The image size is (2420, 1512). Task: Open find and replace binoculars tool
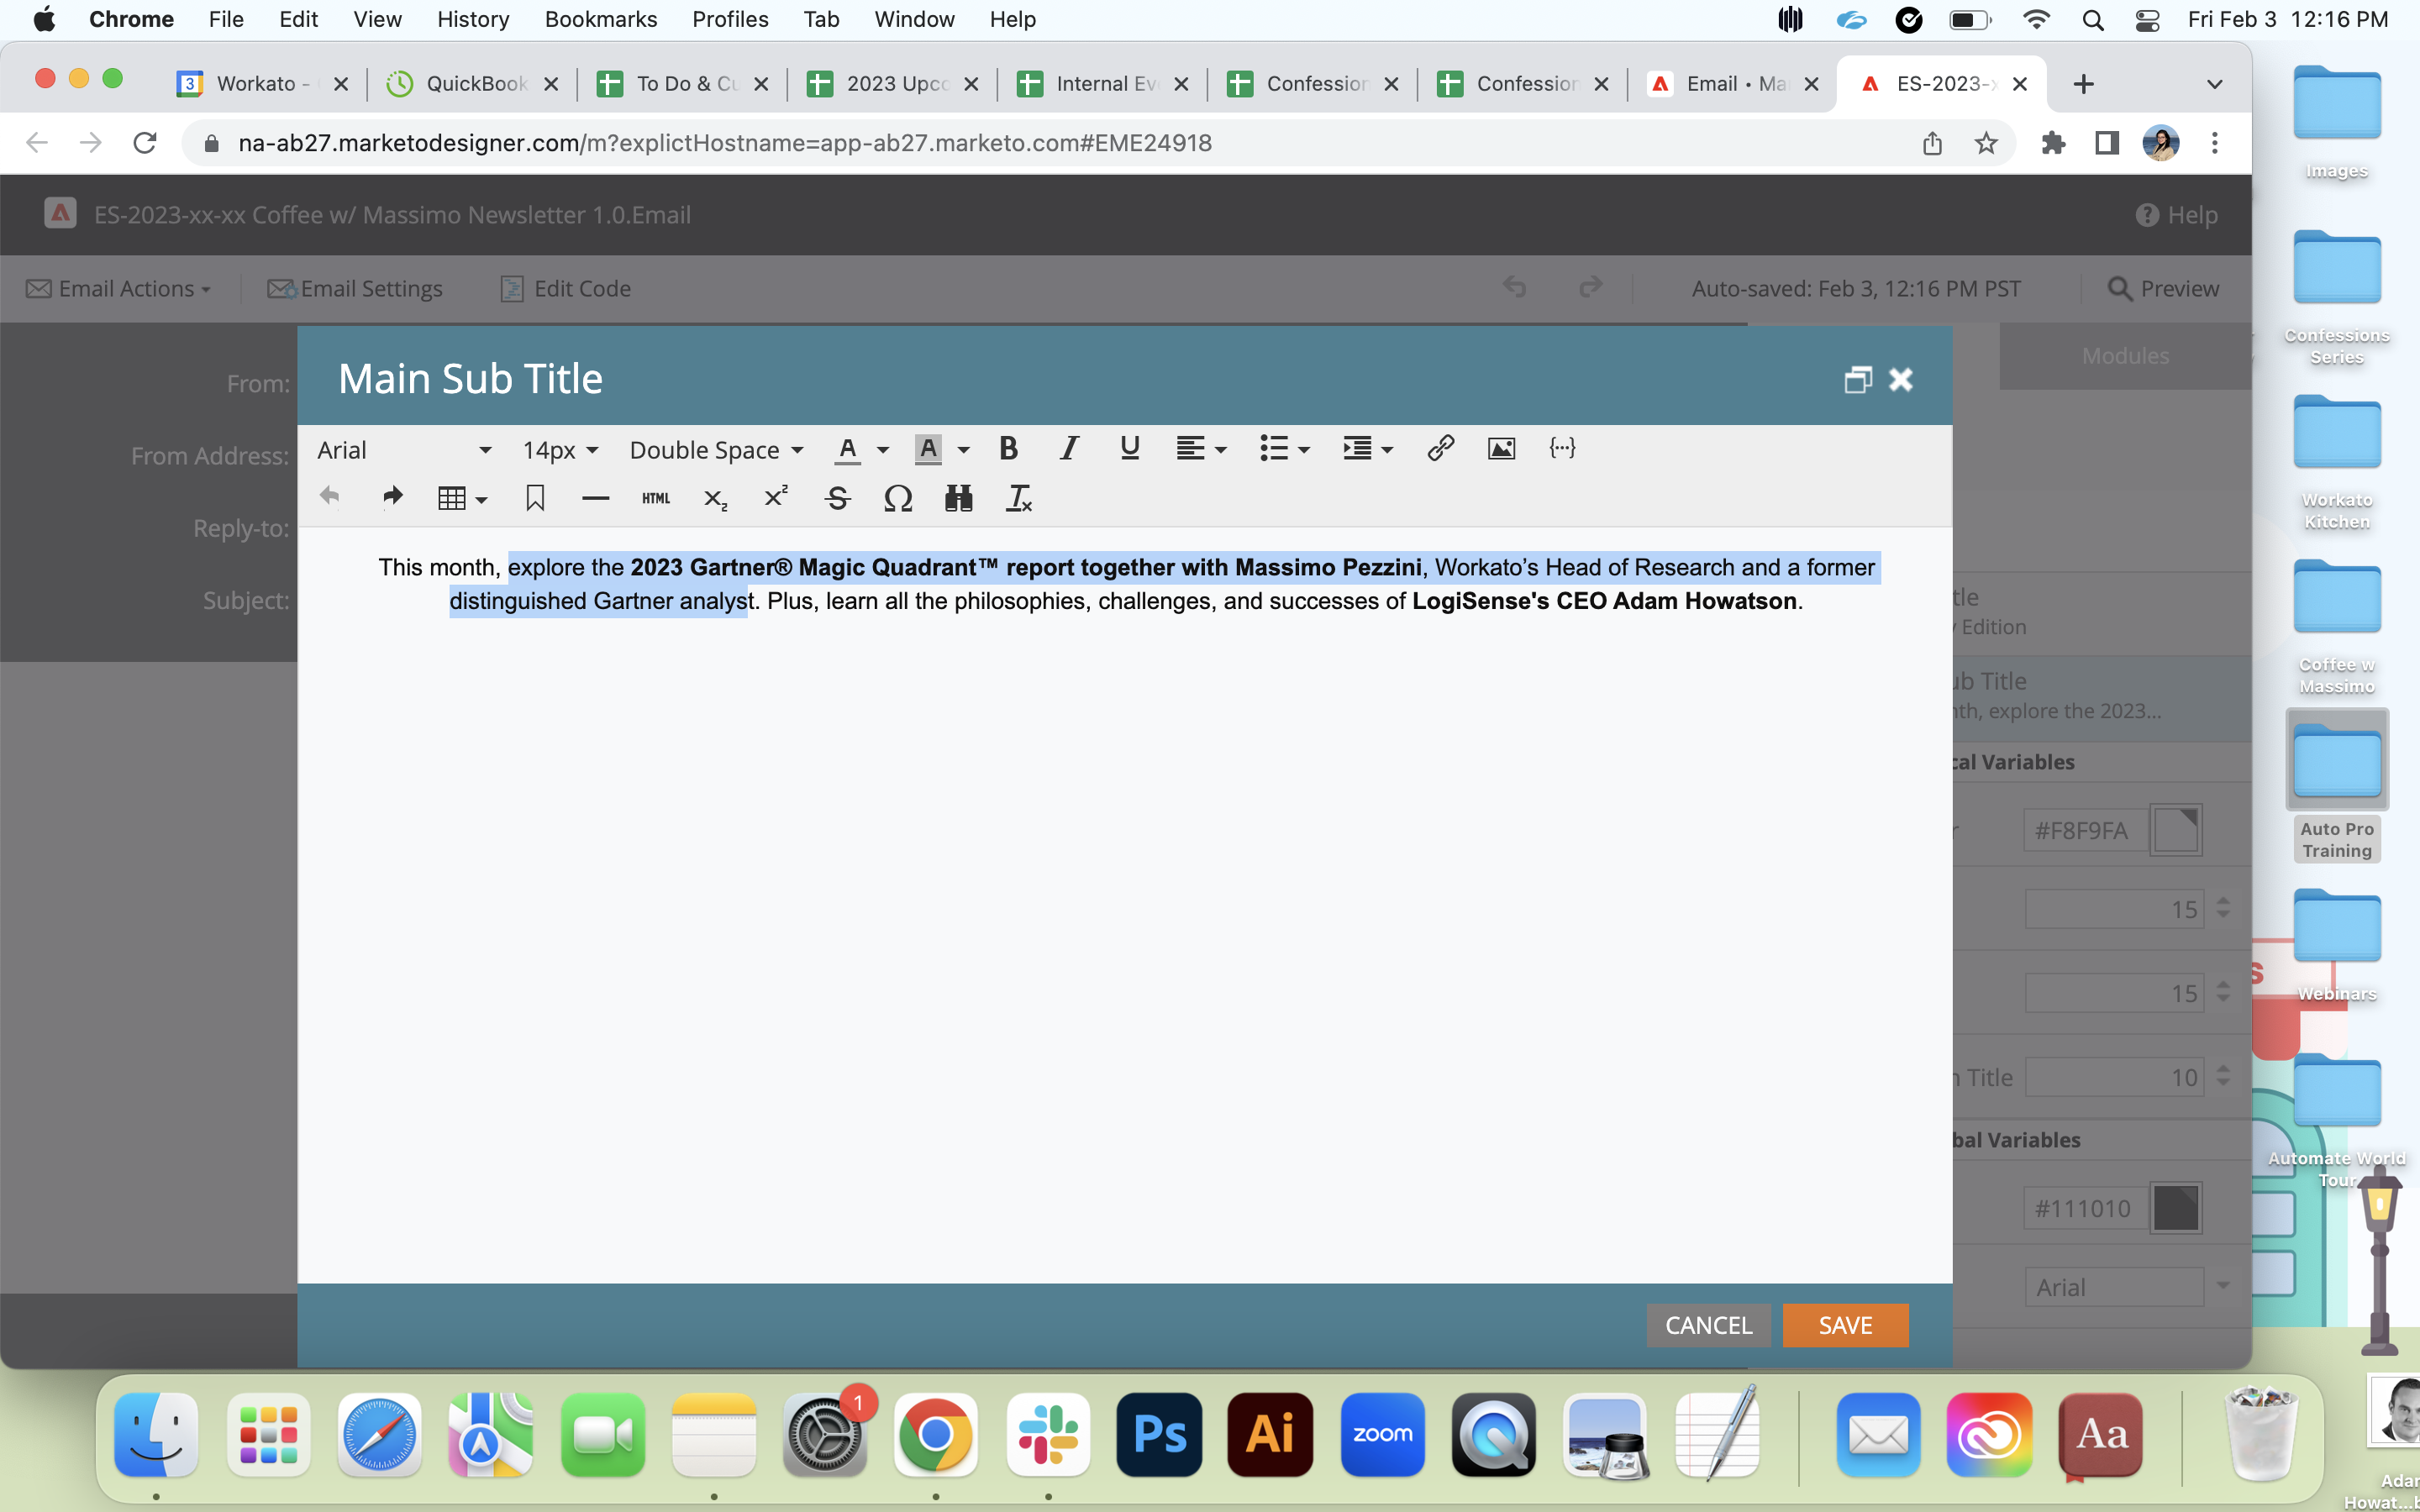[959, 498]
